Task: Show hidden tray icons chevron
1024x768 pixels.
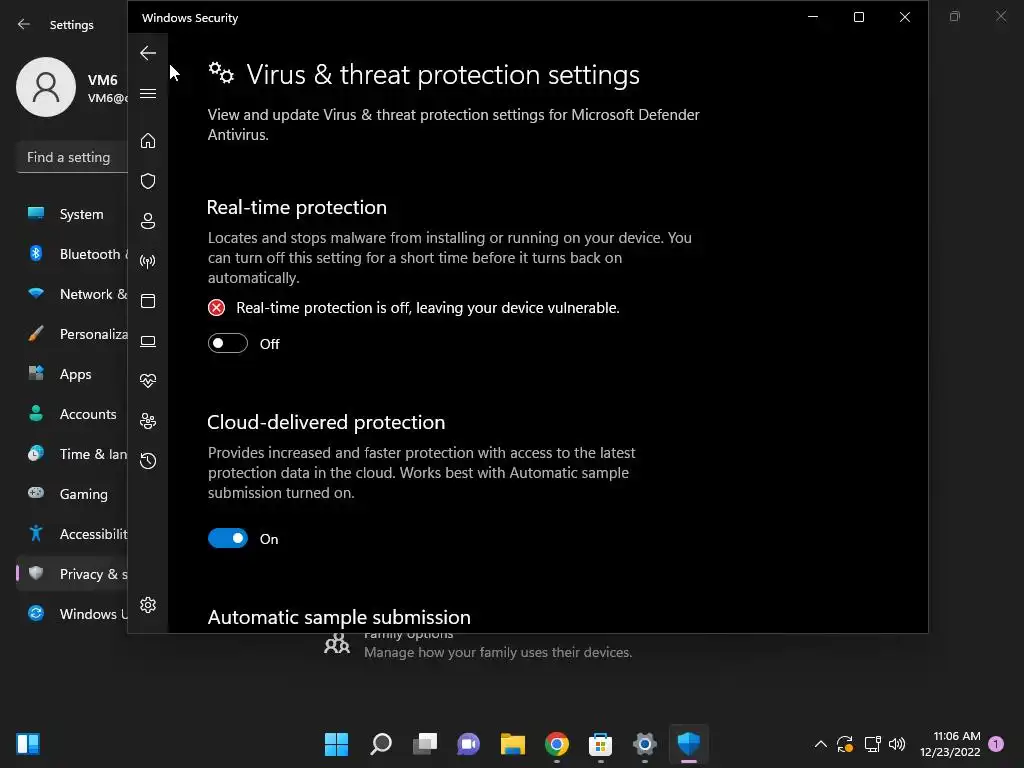Action: pos(821,744)
